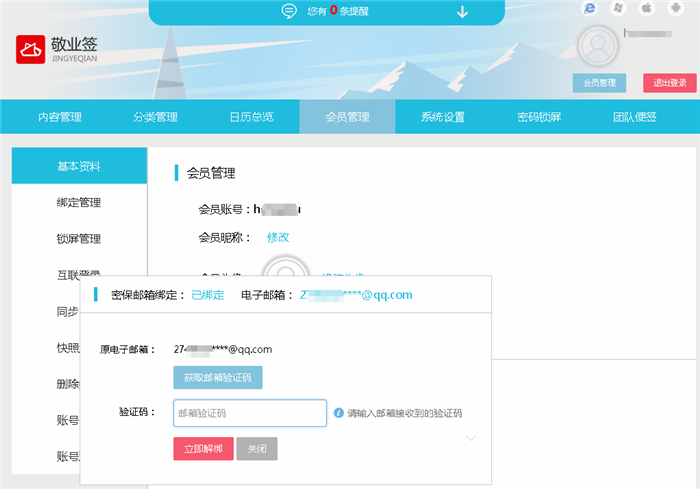Click the 获取邮箱验证码 button
This screenshot has width=700, height=489.
pyautogui.click(x=218, y=378)
